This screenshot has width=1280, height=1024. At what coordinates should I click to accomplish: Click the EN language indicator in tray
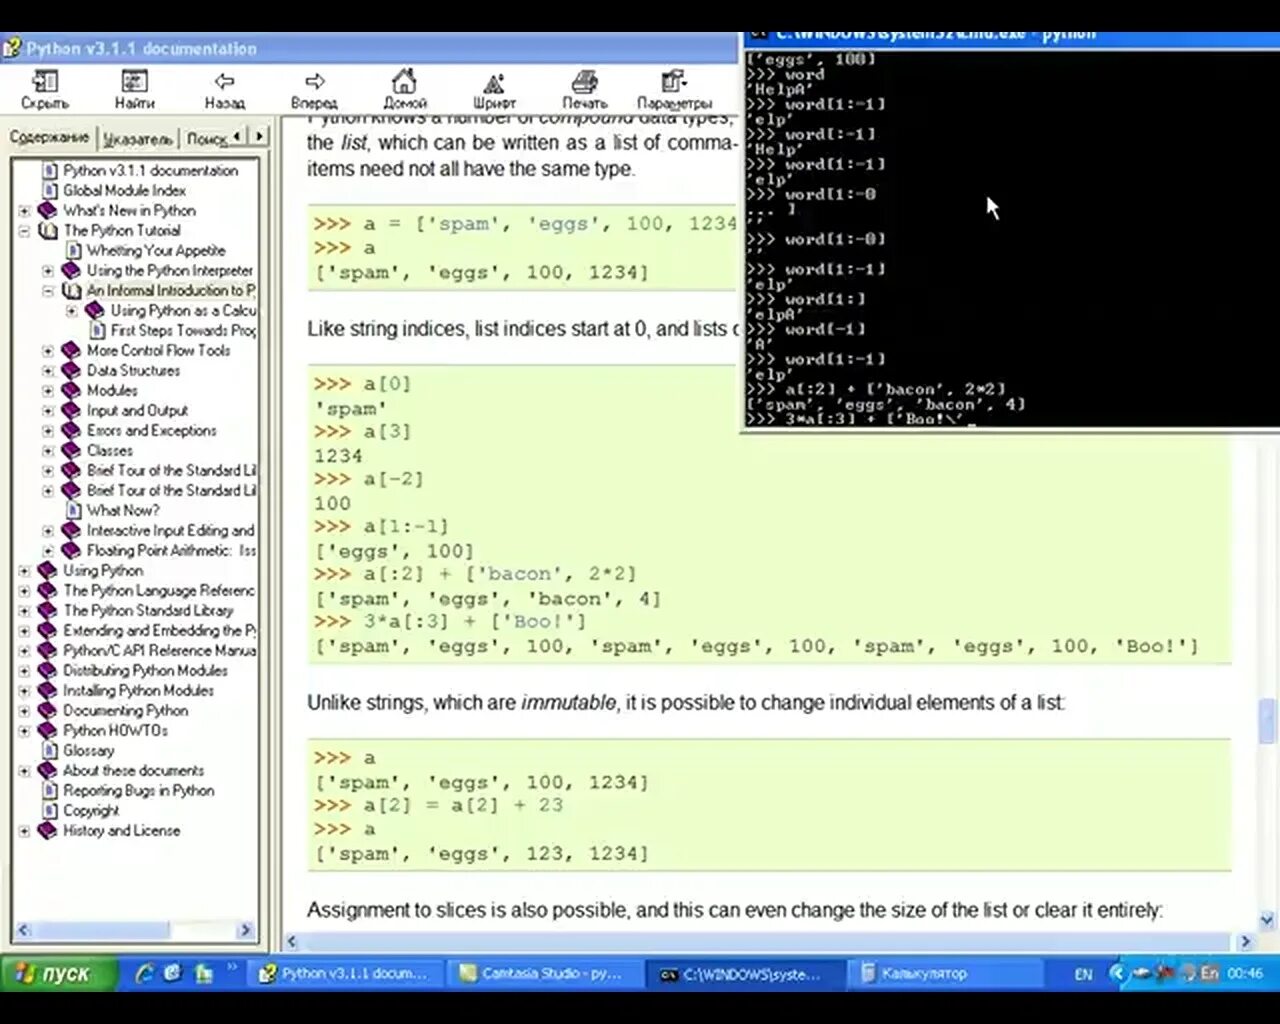pyautogui.click(x=1083, y=973)
